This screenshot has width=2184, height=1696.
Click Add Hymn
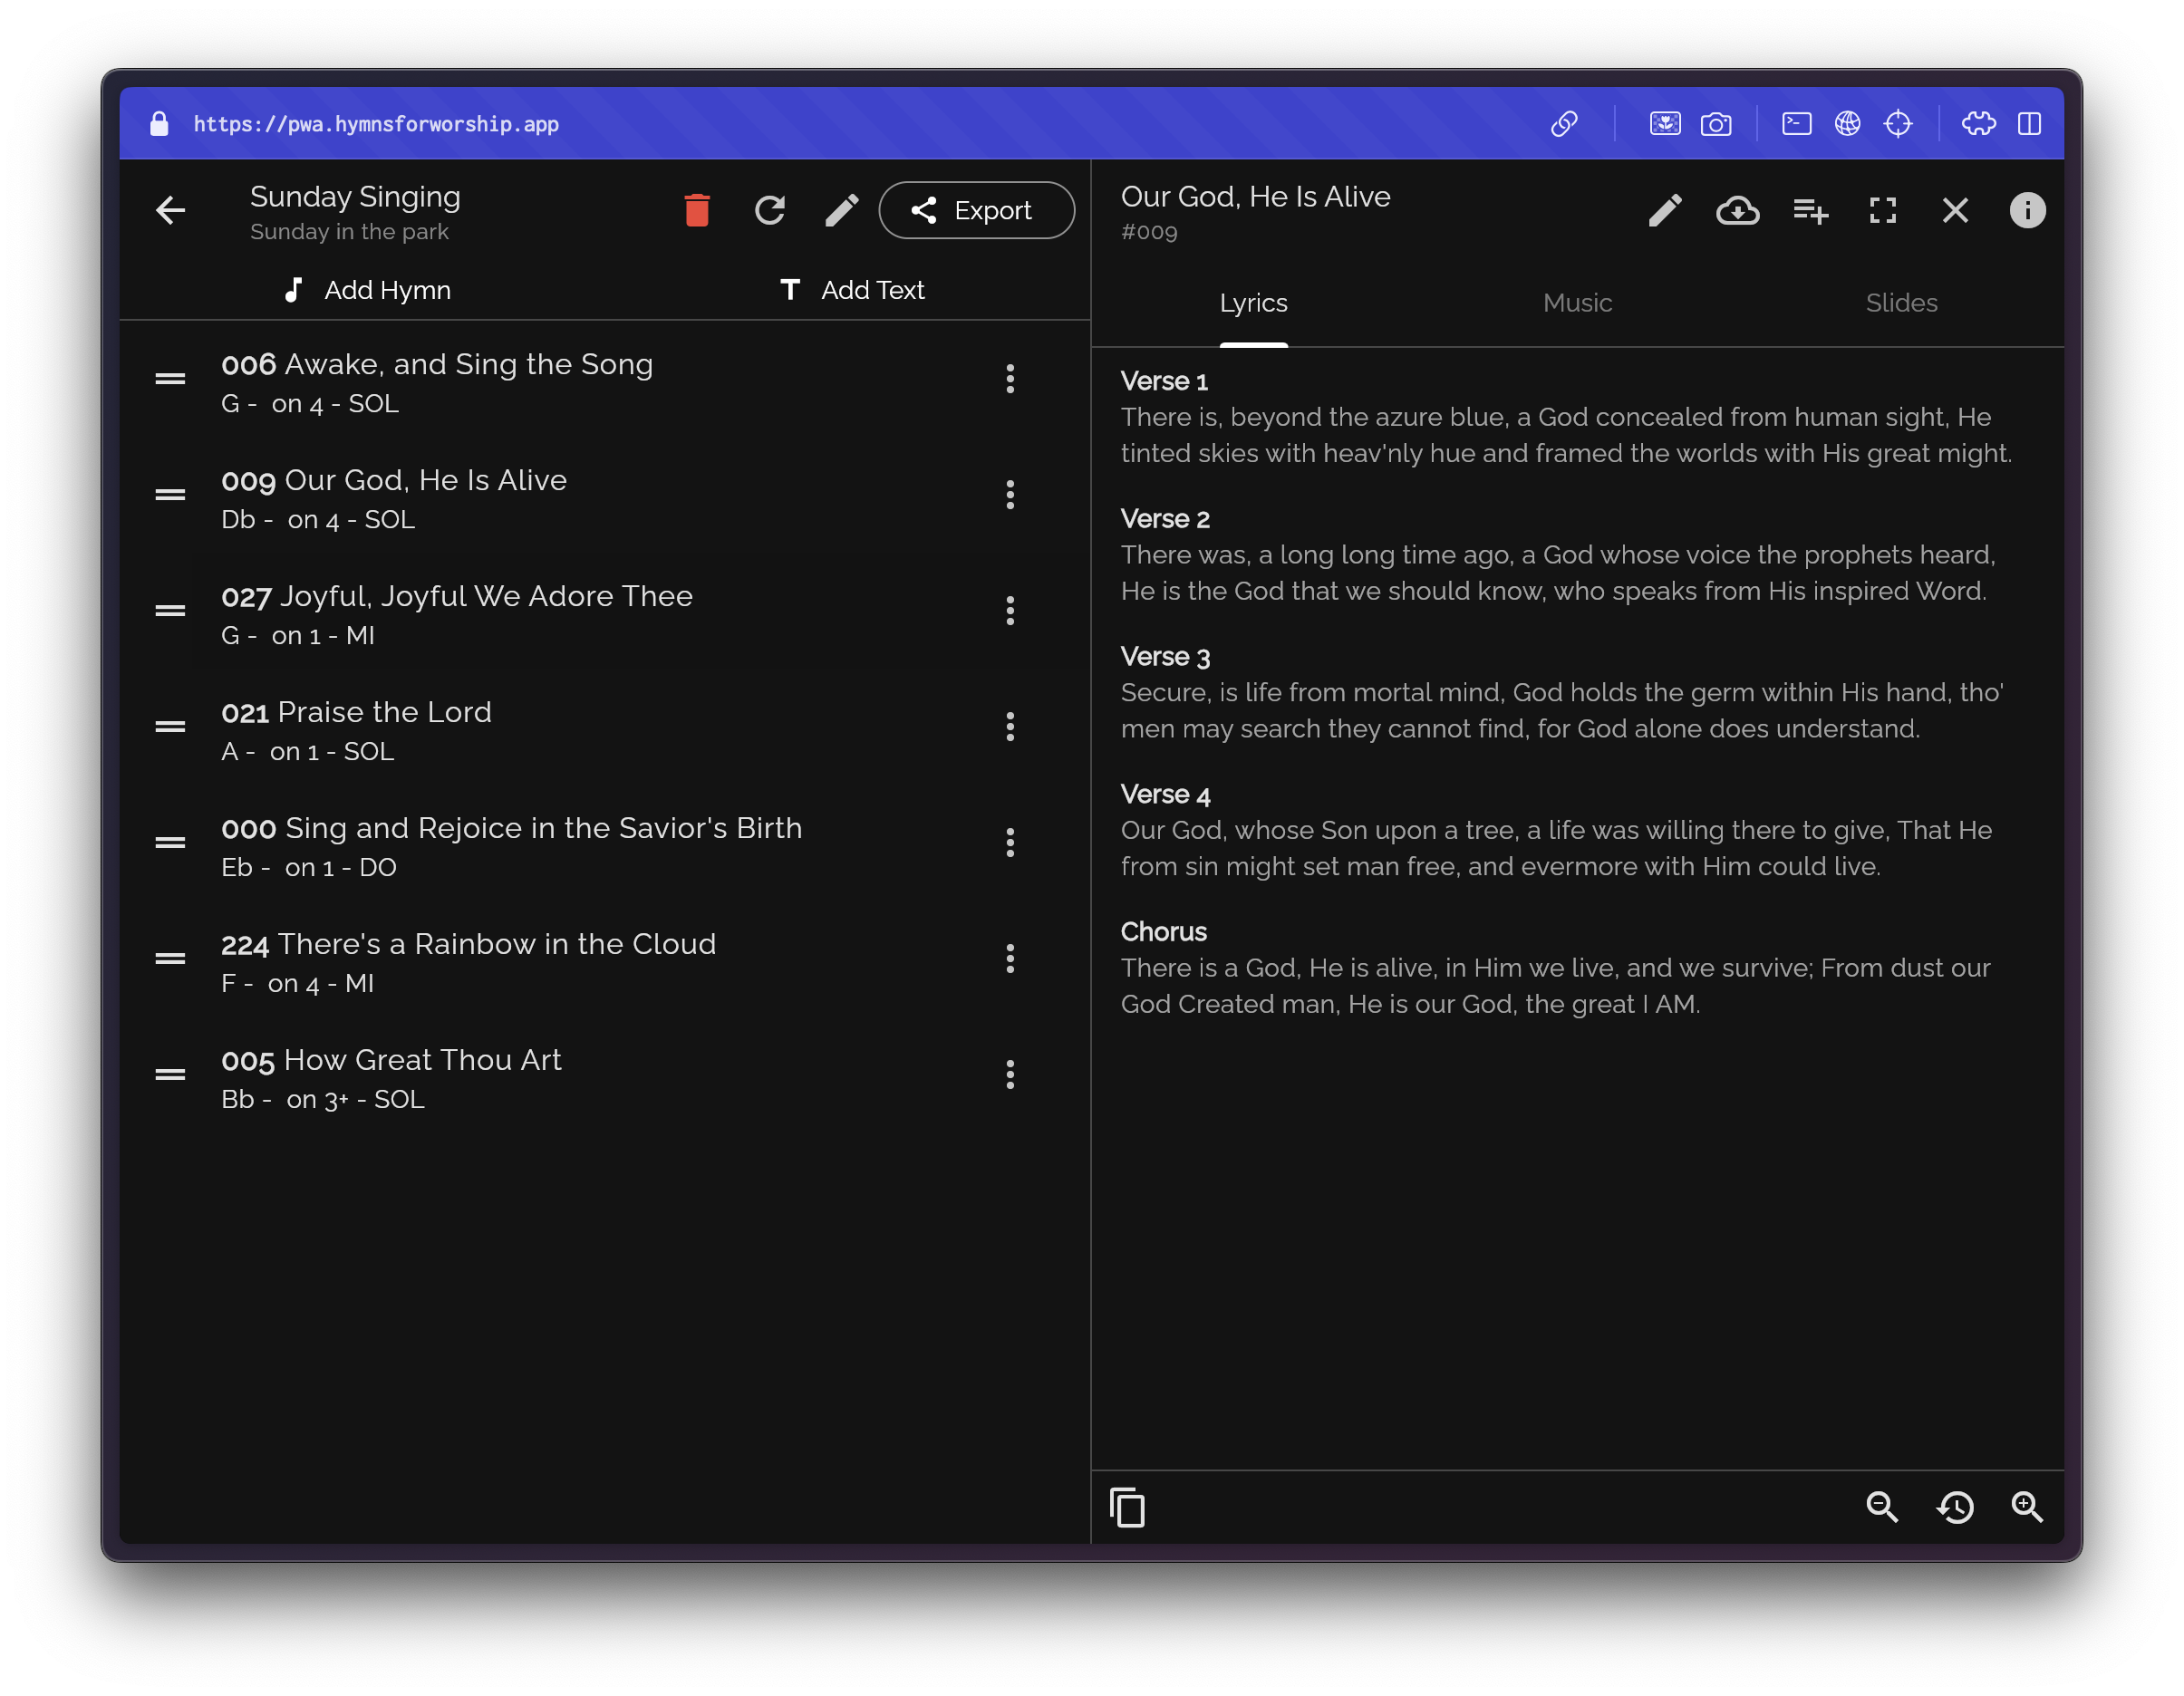click(367, 290)
